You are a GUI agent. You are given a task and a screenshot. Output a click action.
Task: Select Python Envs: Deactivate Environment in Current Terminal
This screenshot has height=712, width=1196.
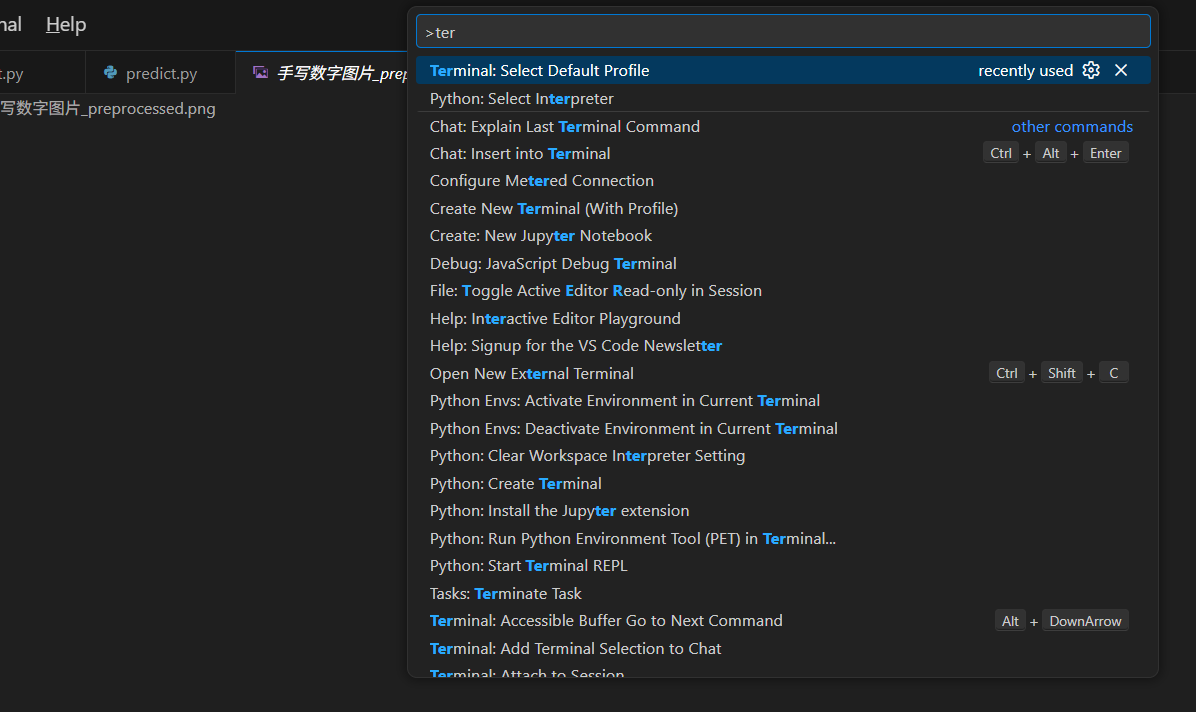point(783,428)
